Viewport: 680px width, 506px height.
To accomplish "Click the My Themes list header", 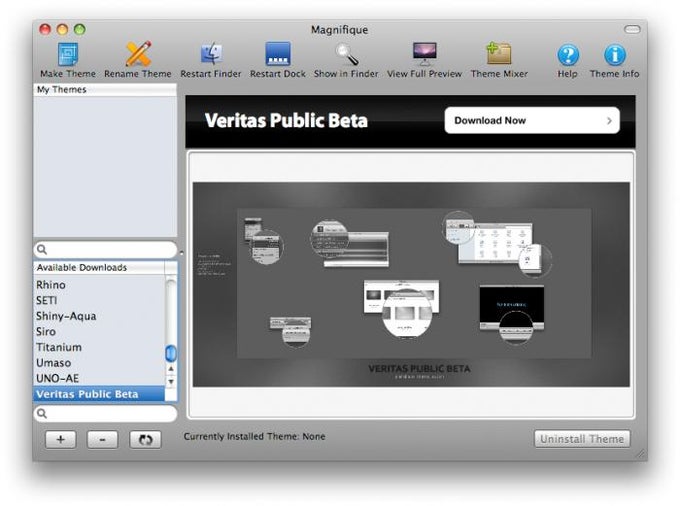I will click(105, 89).
